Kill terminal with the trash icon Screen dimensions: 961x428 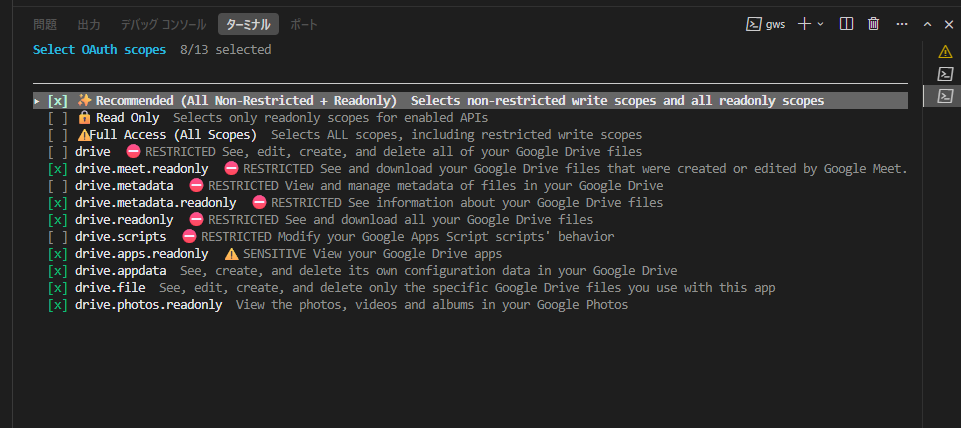873,24
